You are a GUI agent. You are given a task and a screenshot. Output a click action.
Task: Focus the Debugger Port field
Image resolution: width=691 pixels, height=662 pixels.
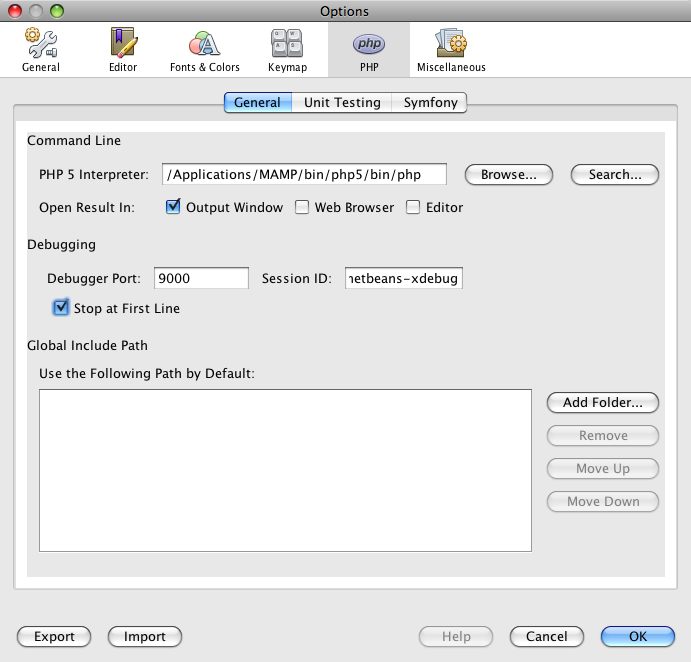(x=201, y=278)
